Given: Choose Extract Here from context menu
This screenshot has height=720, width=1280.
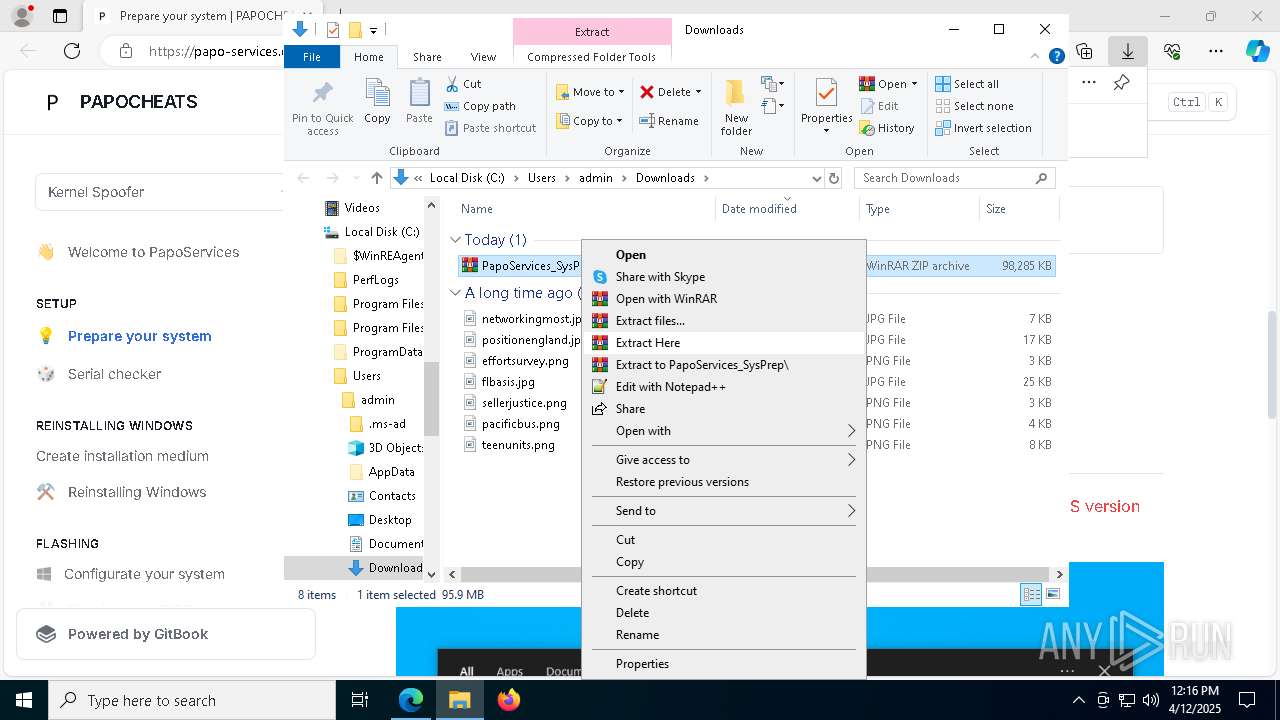Looking at the screenshot, I should click(722, 343).
